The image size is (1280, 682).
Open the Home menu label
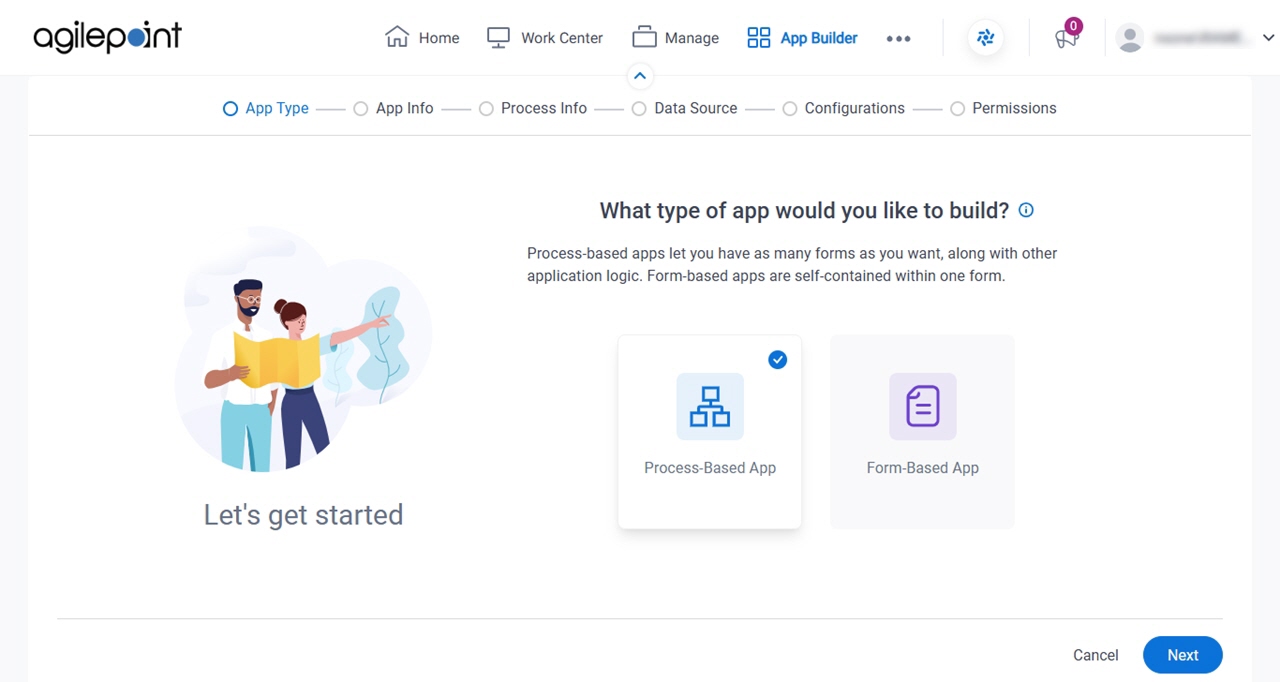click(439, 38)
